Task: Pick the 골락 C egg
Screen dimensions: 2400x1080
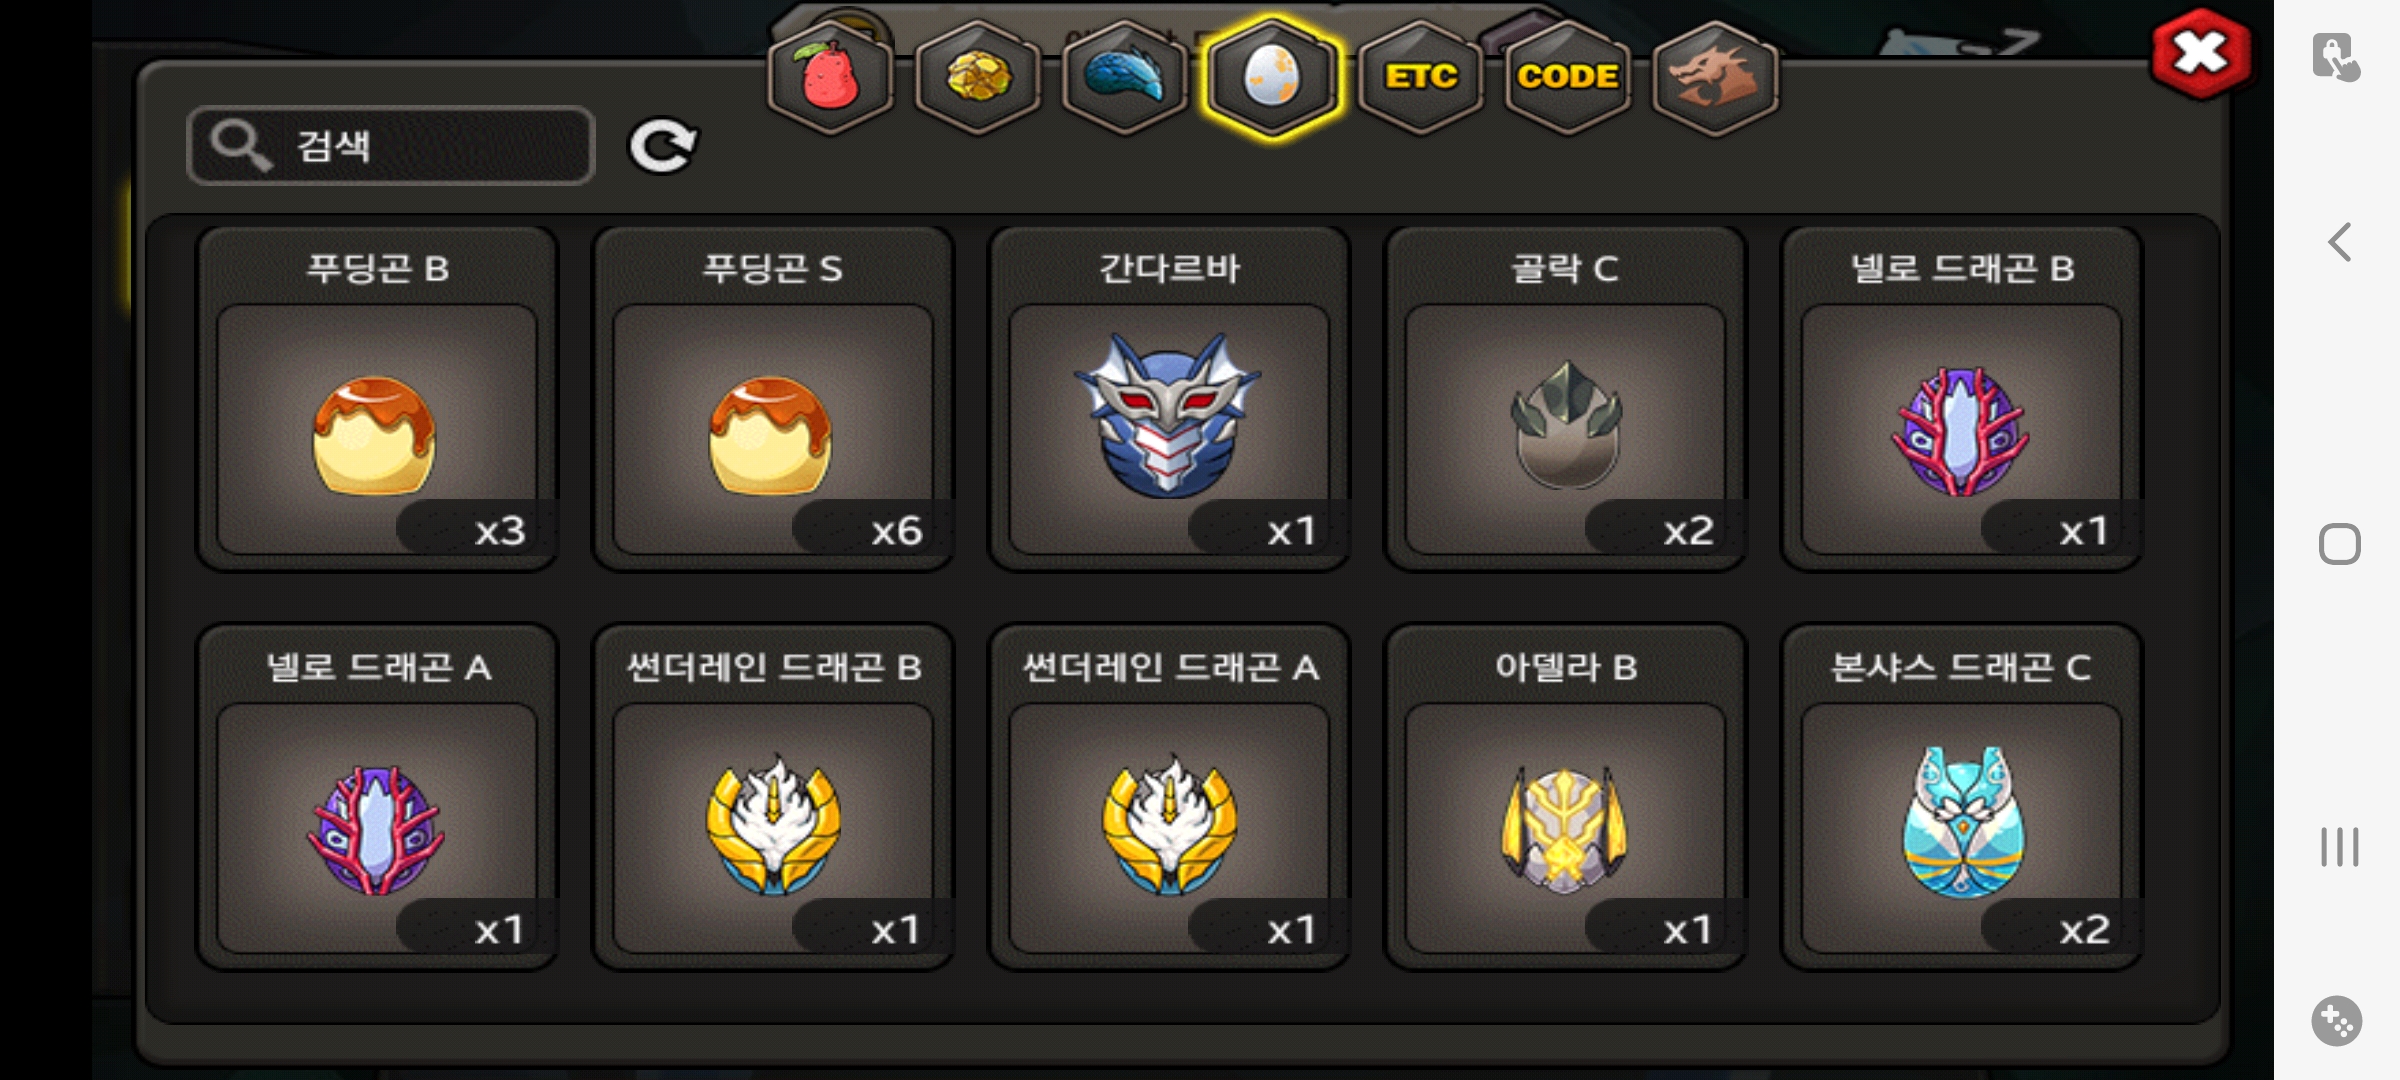Action: [x=1565, y=398]
